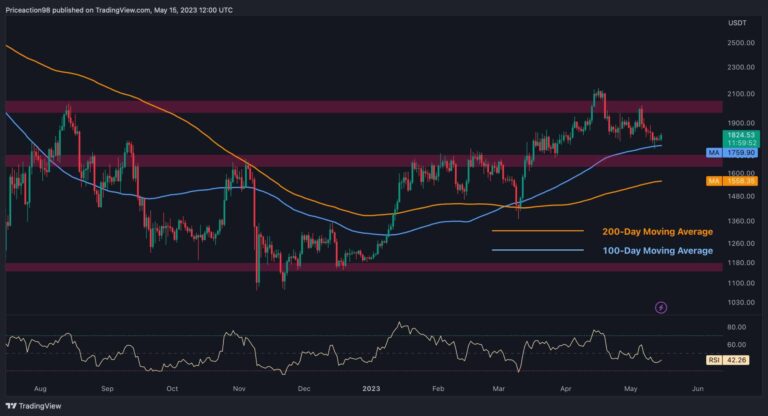Select the blue MA 1759.90 price label

pos(732,153)
